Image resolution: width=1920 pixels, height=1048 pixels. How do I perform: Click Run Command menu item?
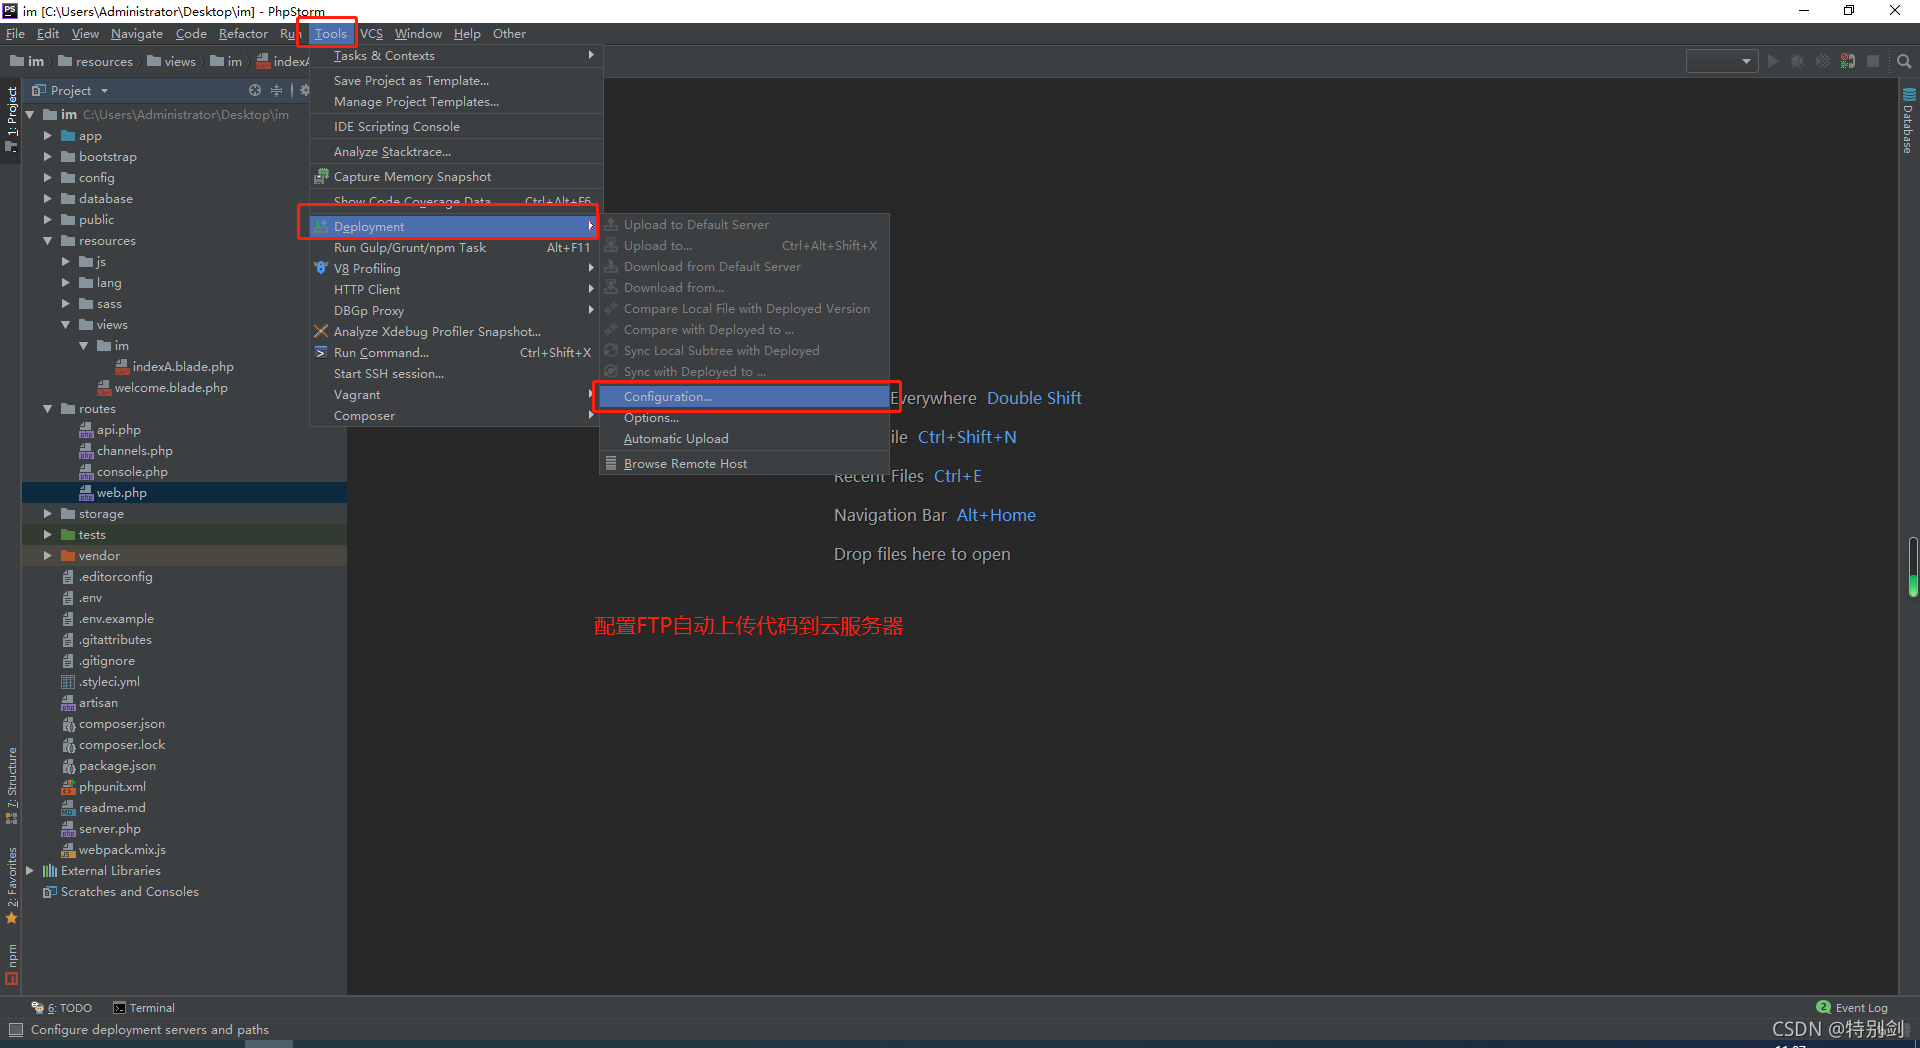456,353
